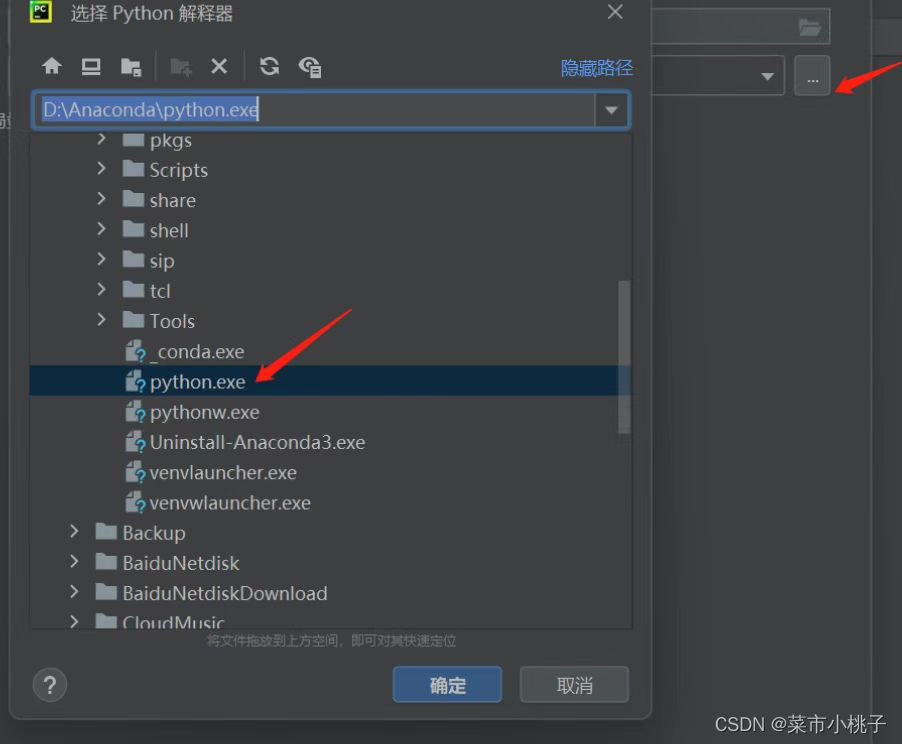Refresh the file tree
This screenshot has height=744, width=902.
tap(269, 66)
